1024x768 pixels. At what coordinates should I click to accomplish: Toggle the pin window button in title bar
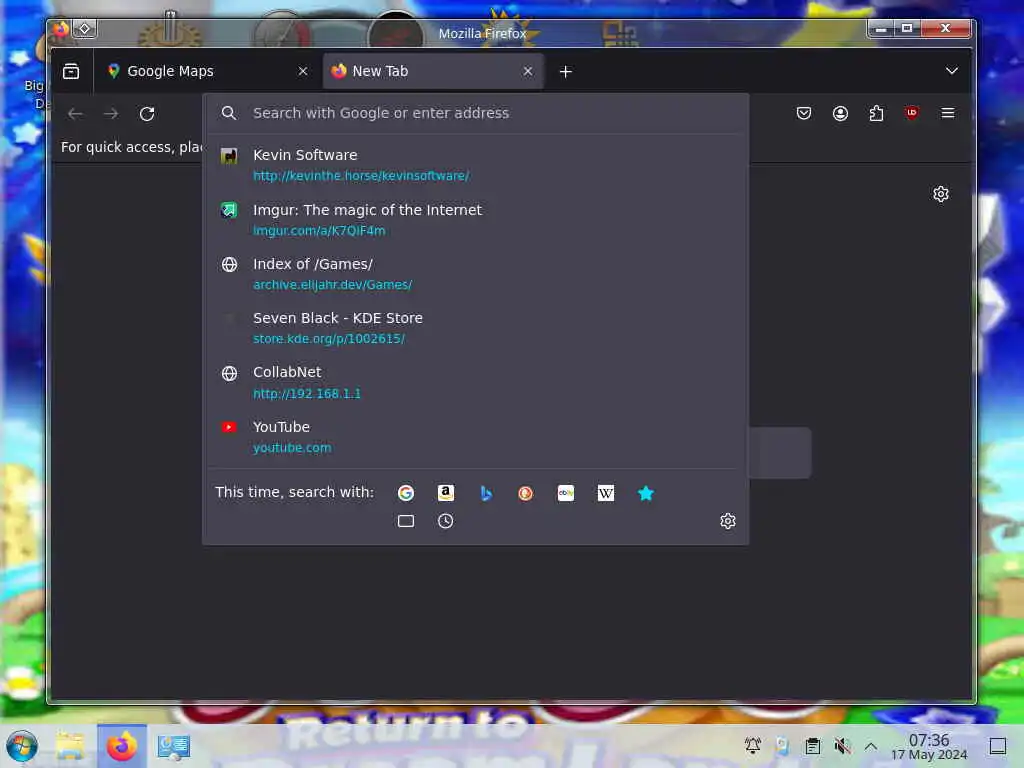tap(85, 29)
